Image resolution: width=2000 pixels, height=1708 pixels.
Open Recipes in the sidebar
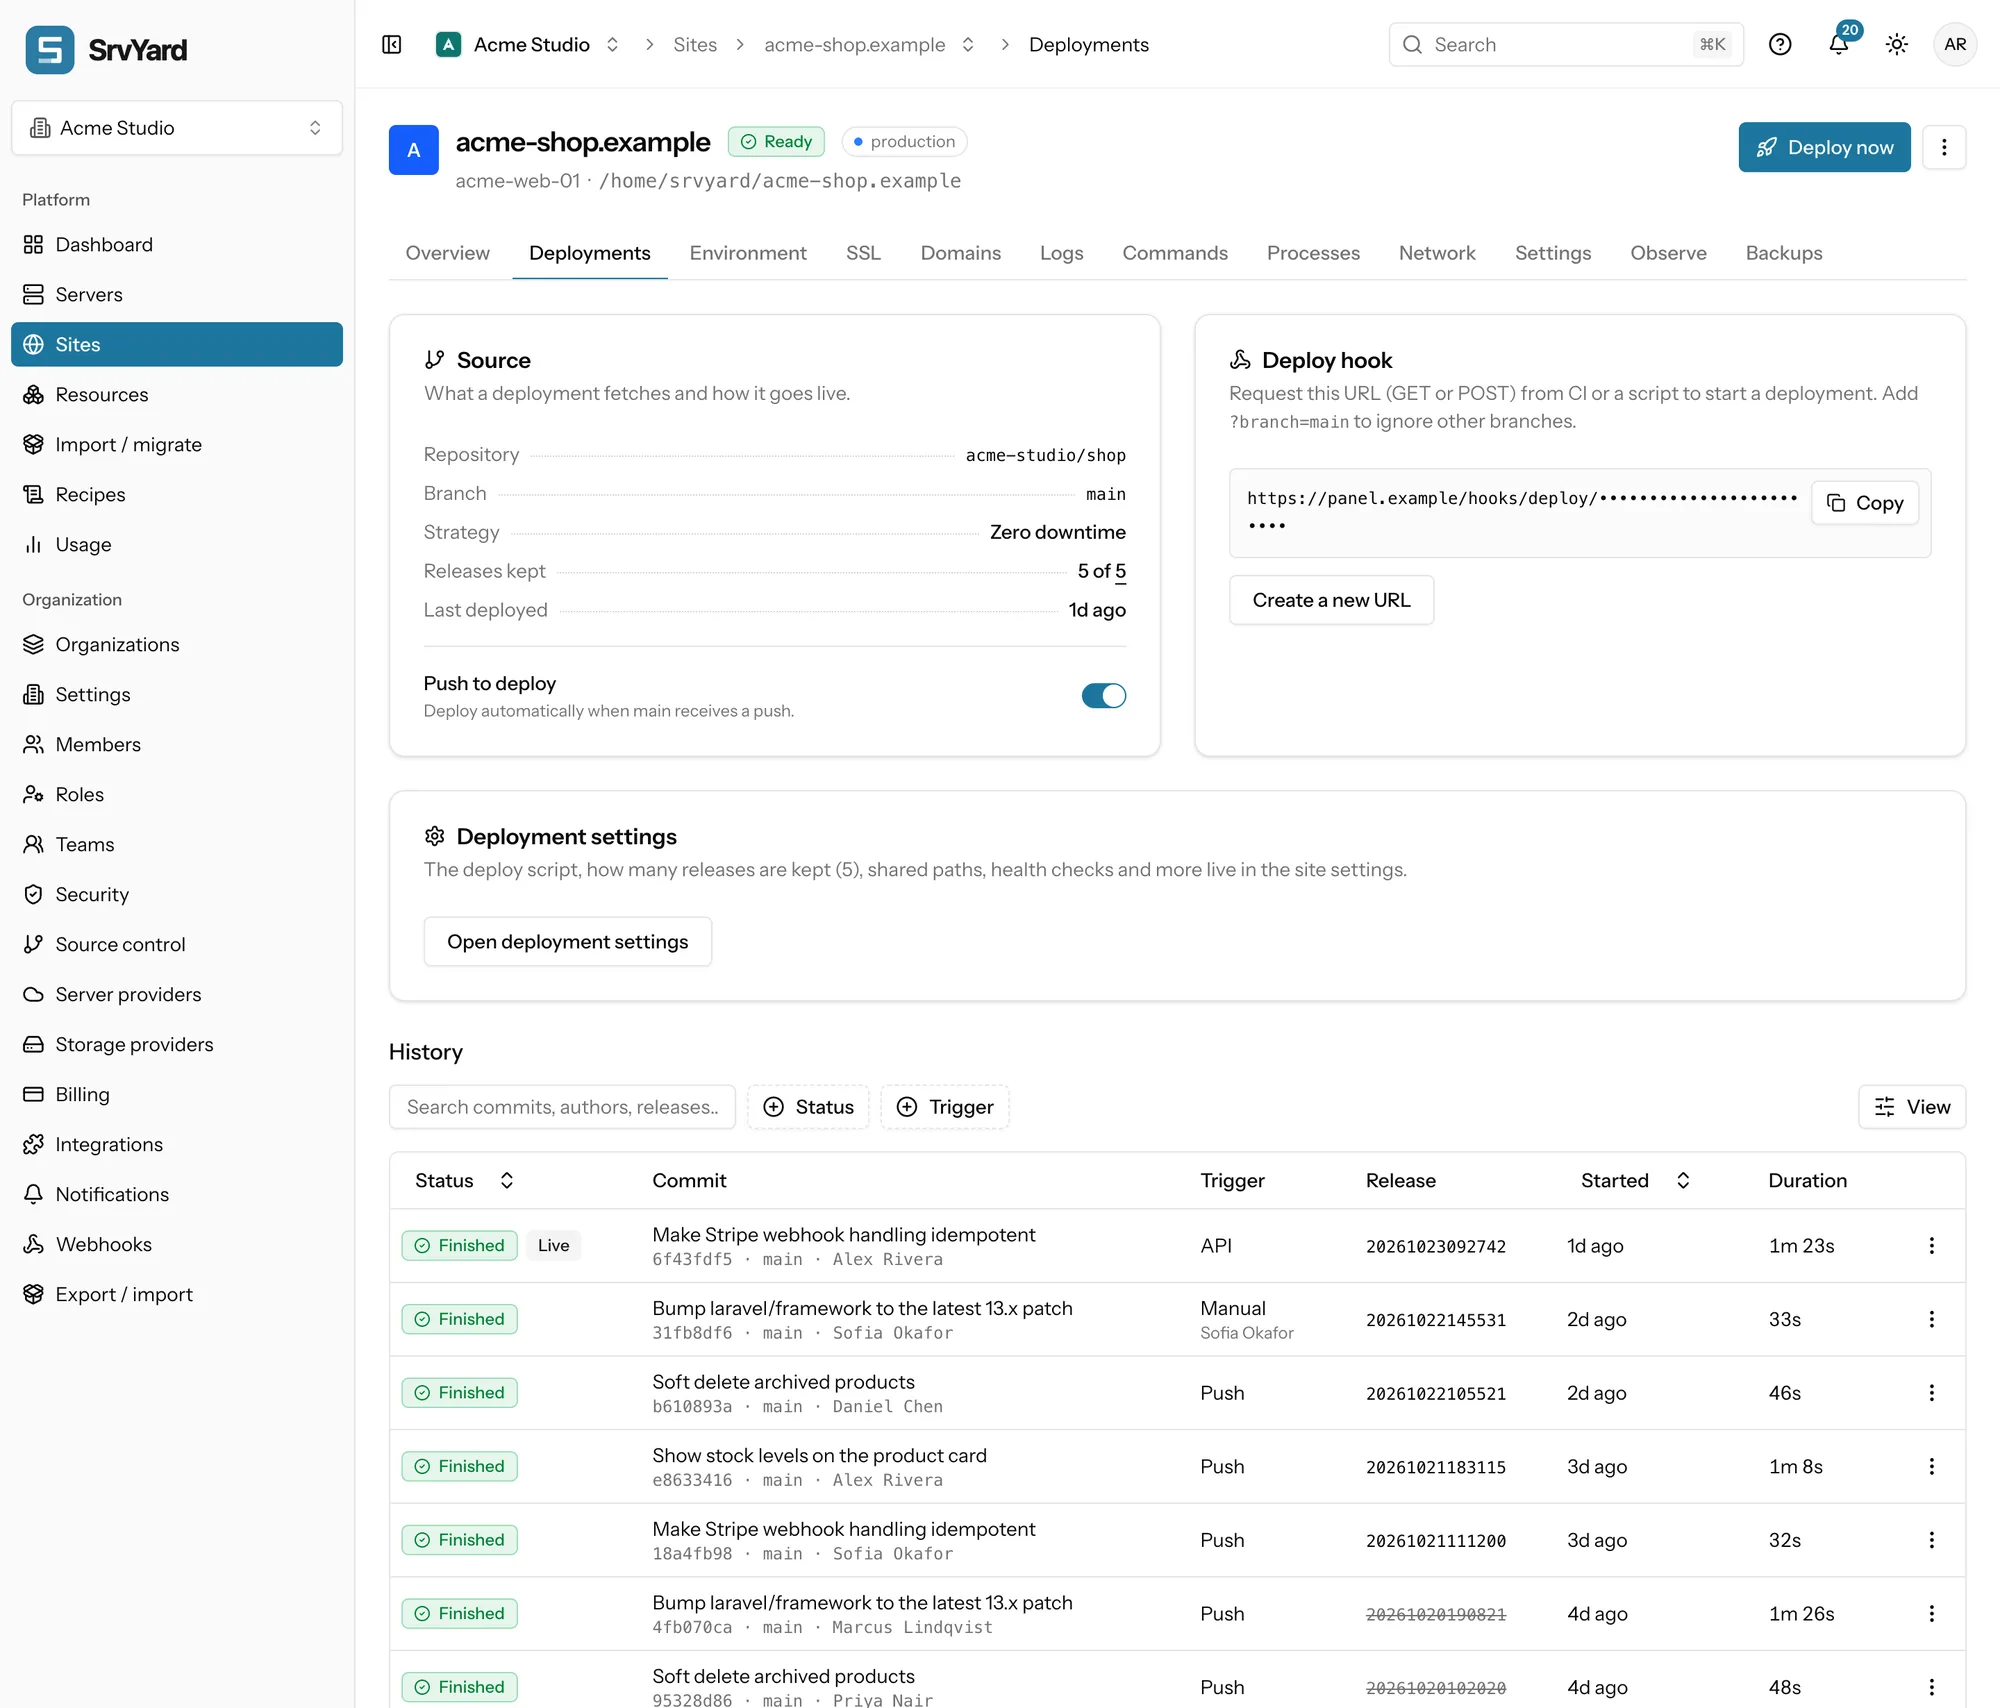coord(177,495)
